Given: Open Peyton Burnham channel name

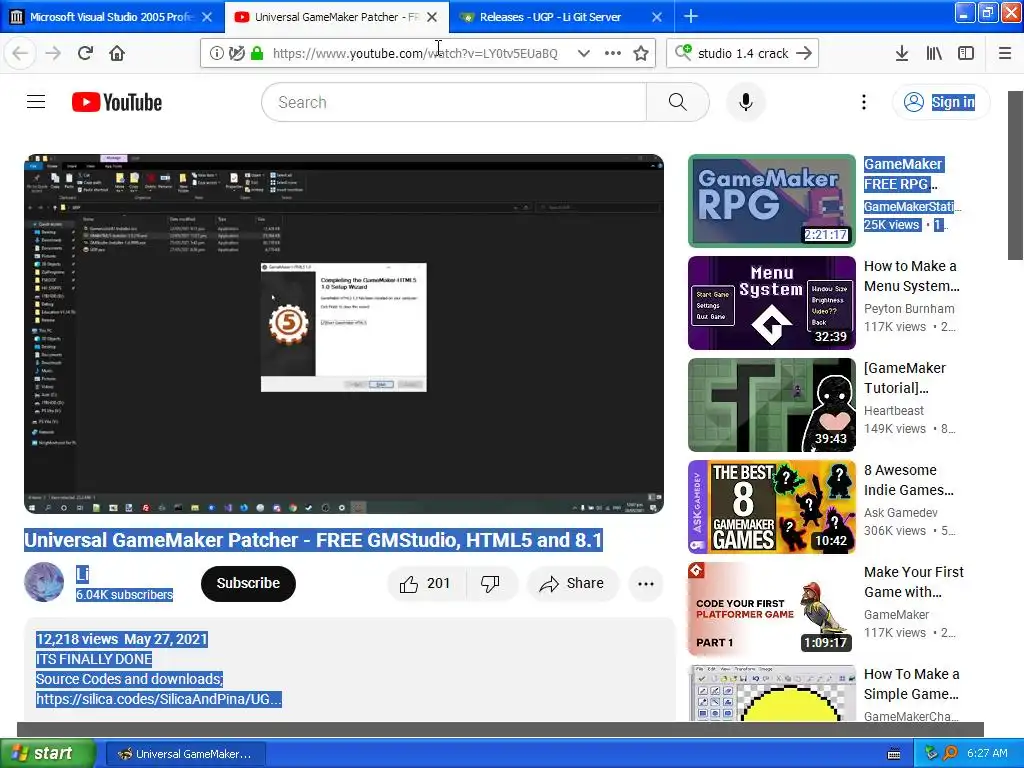Looking at the screenshot, I should coord(909,308).
